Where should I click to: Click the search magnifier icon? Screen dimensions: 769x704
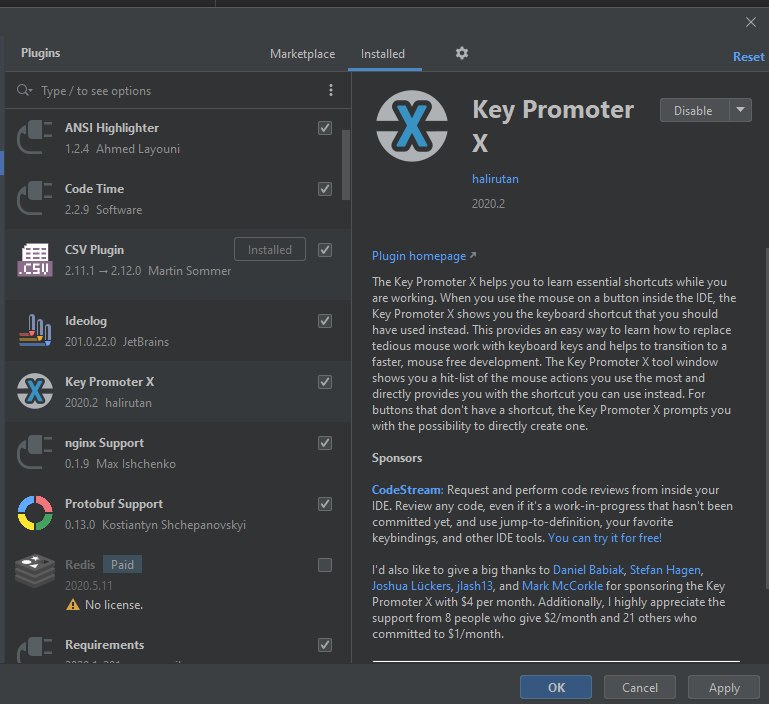[24, 90]
